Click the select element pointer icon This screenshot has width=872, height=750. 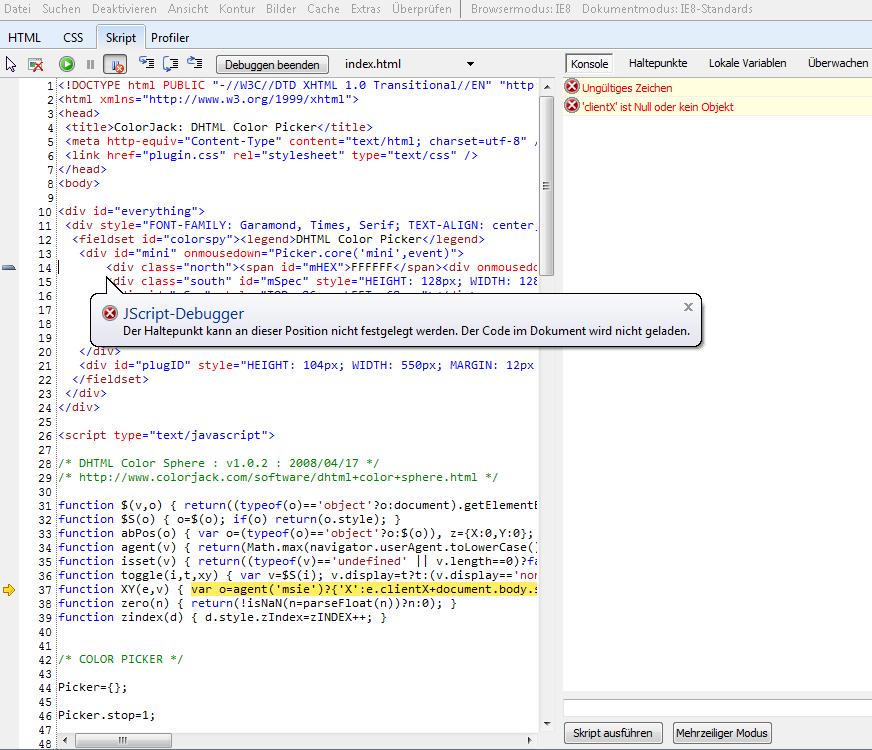coord(11,64)
